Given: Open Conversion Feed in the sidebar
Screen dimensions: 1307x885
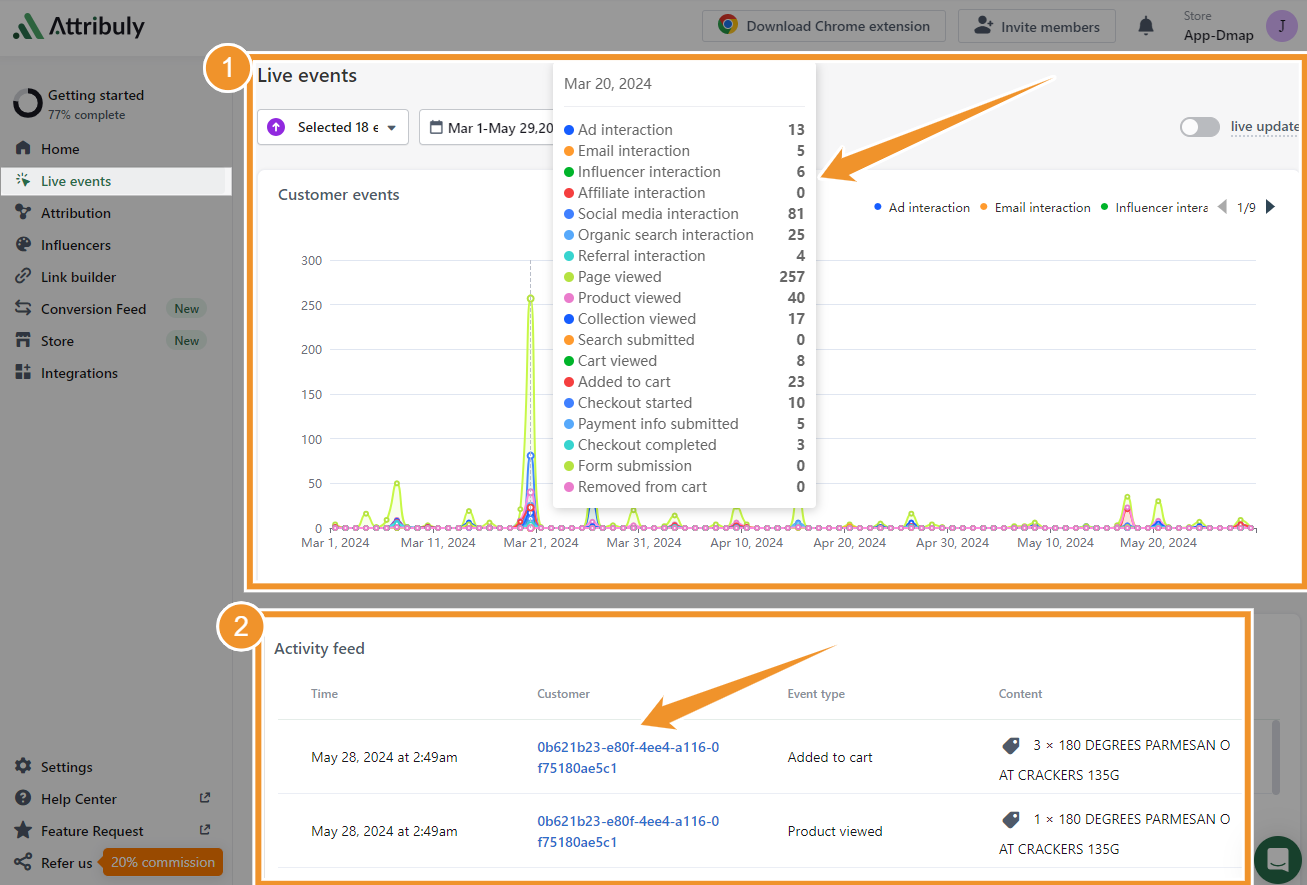Looking at the screenshot, I should [x=93, y=309].
